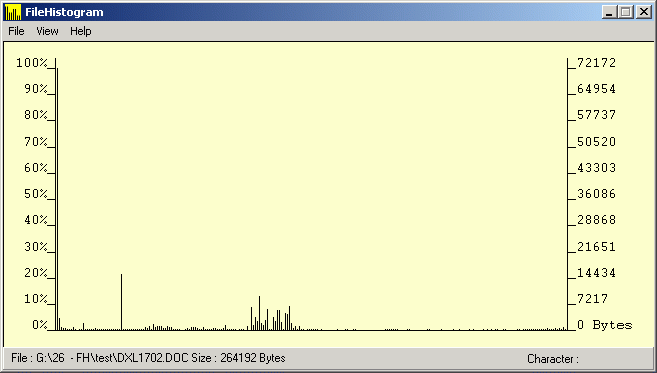Click the 72172 byte count label
This screenshot has height=373, width=657.
[597, 63]
